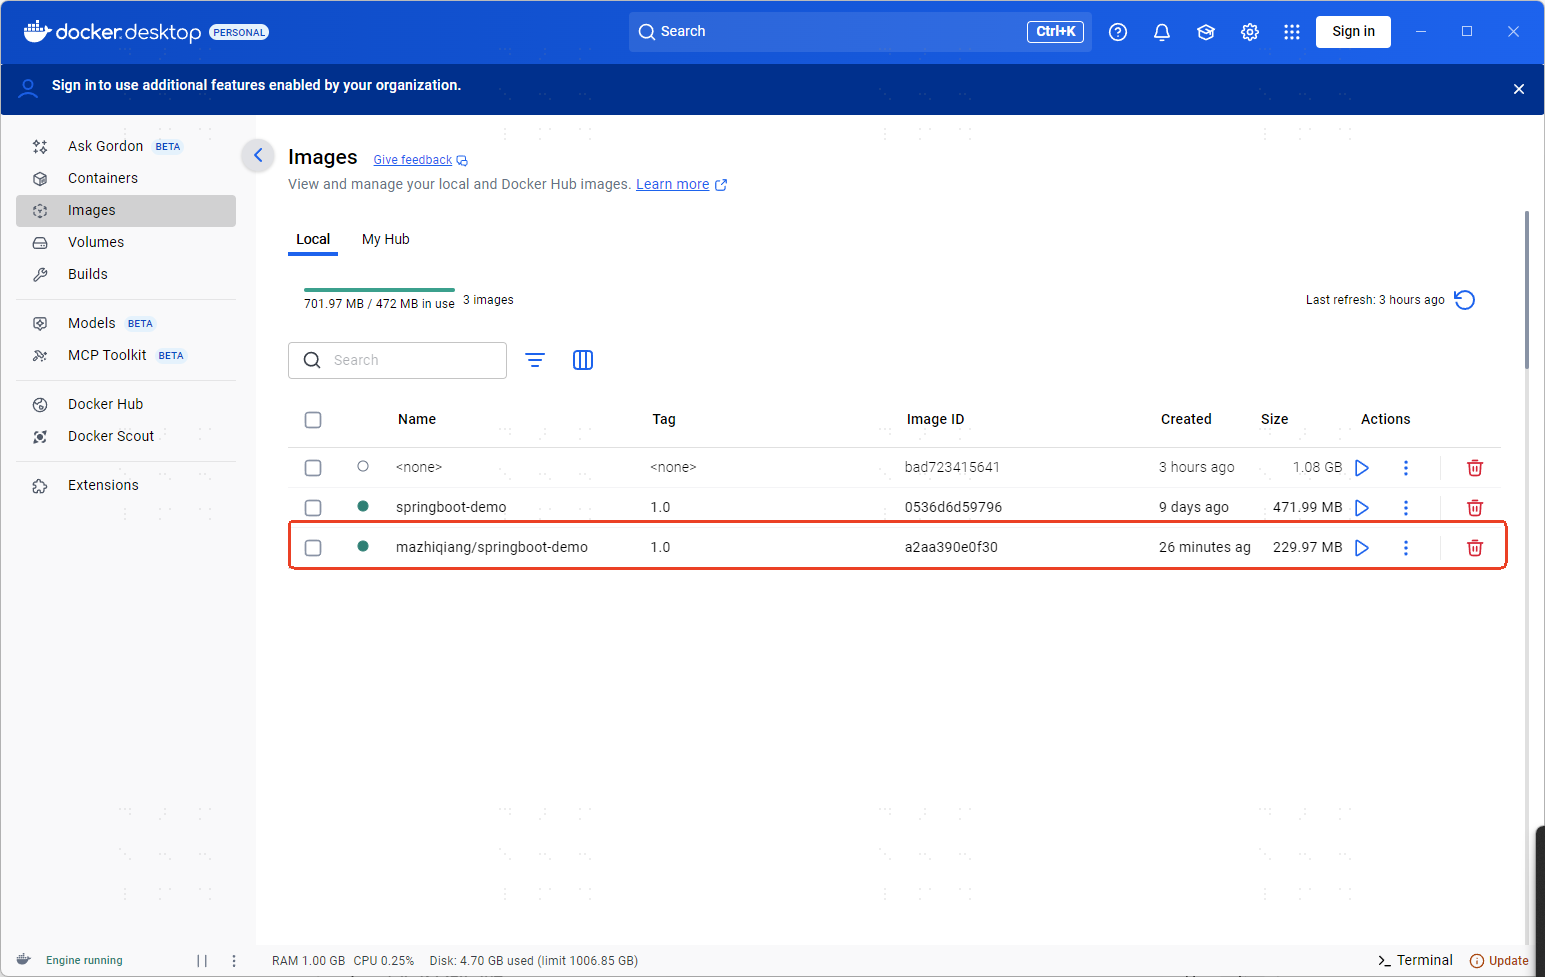Open Docker Scout in the sidebar
The width and height of the screenshot is (1545, 977).
[x=126, y=436]
